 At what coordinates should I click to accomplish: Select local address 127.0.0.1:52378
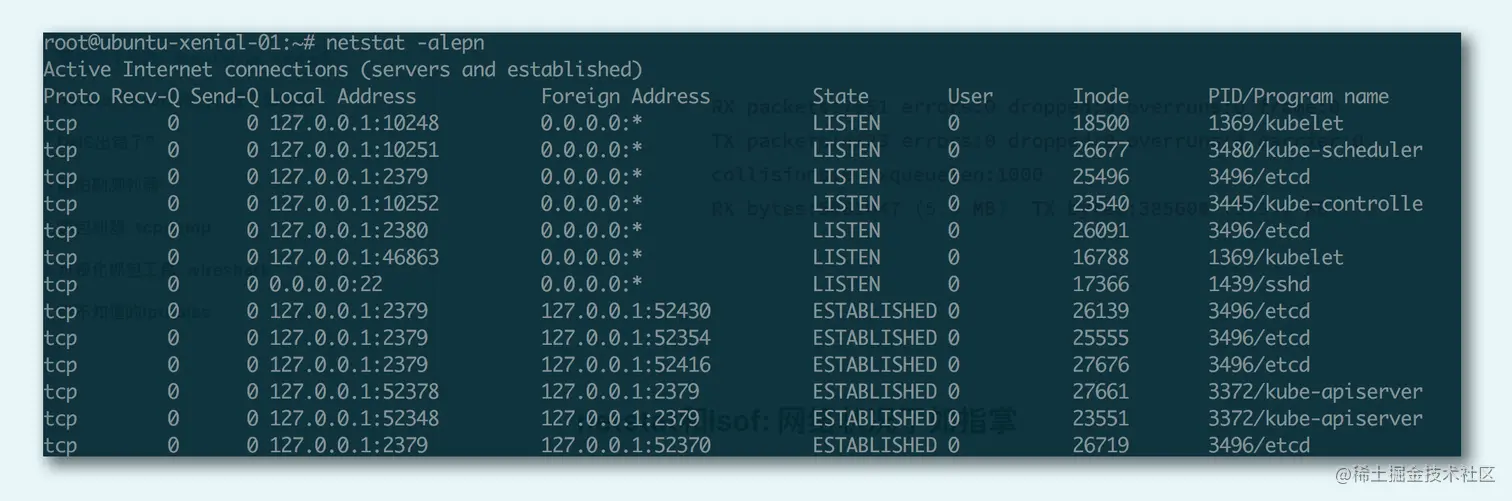coord(354,392)
